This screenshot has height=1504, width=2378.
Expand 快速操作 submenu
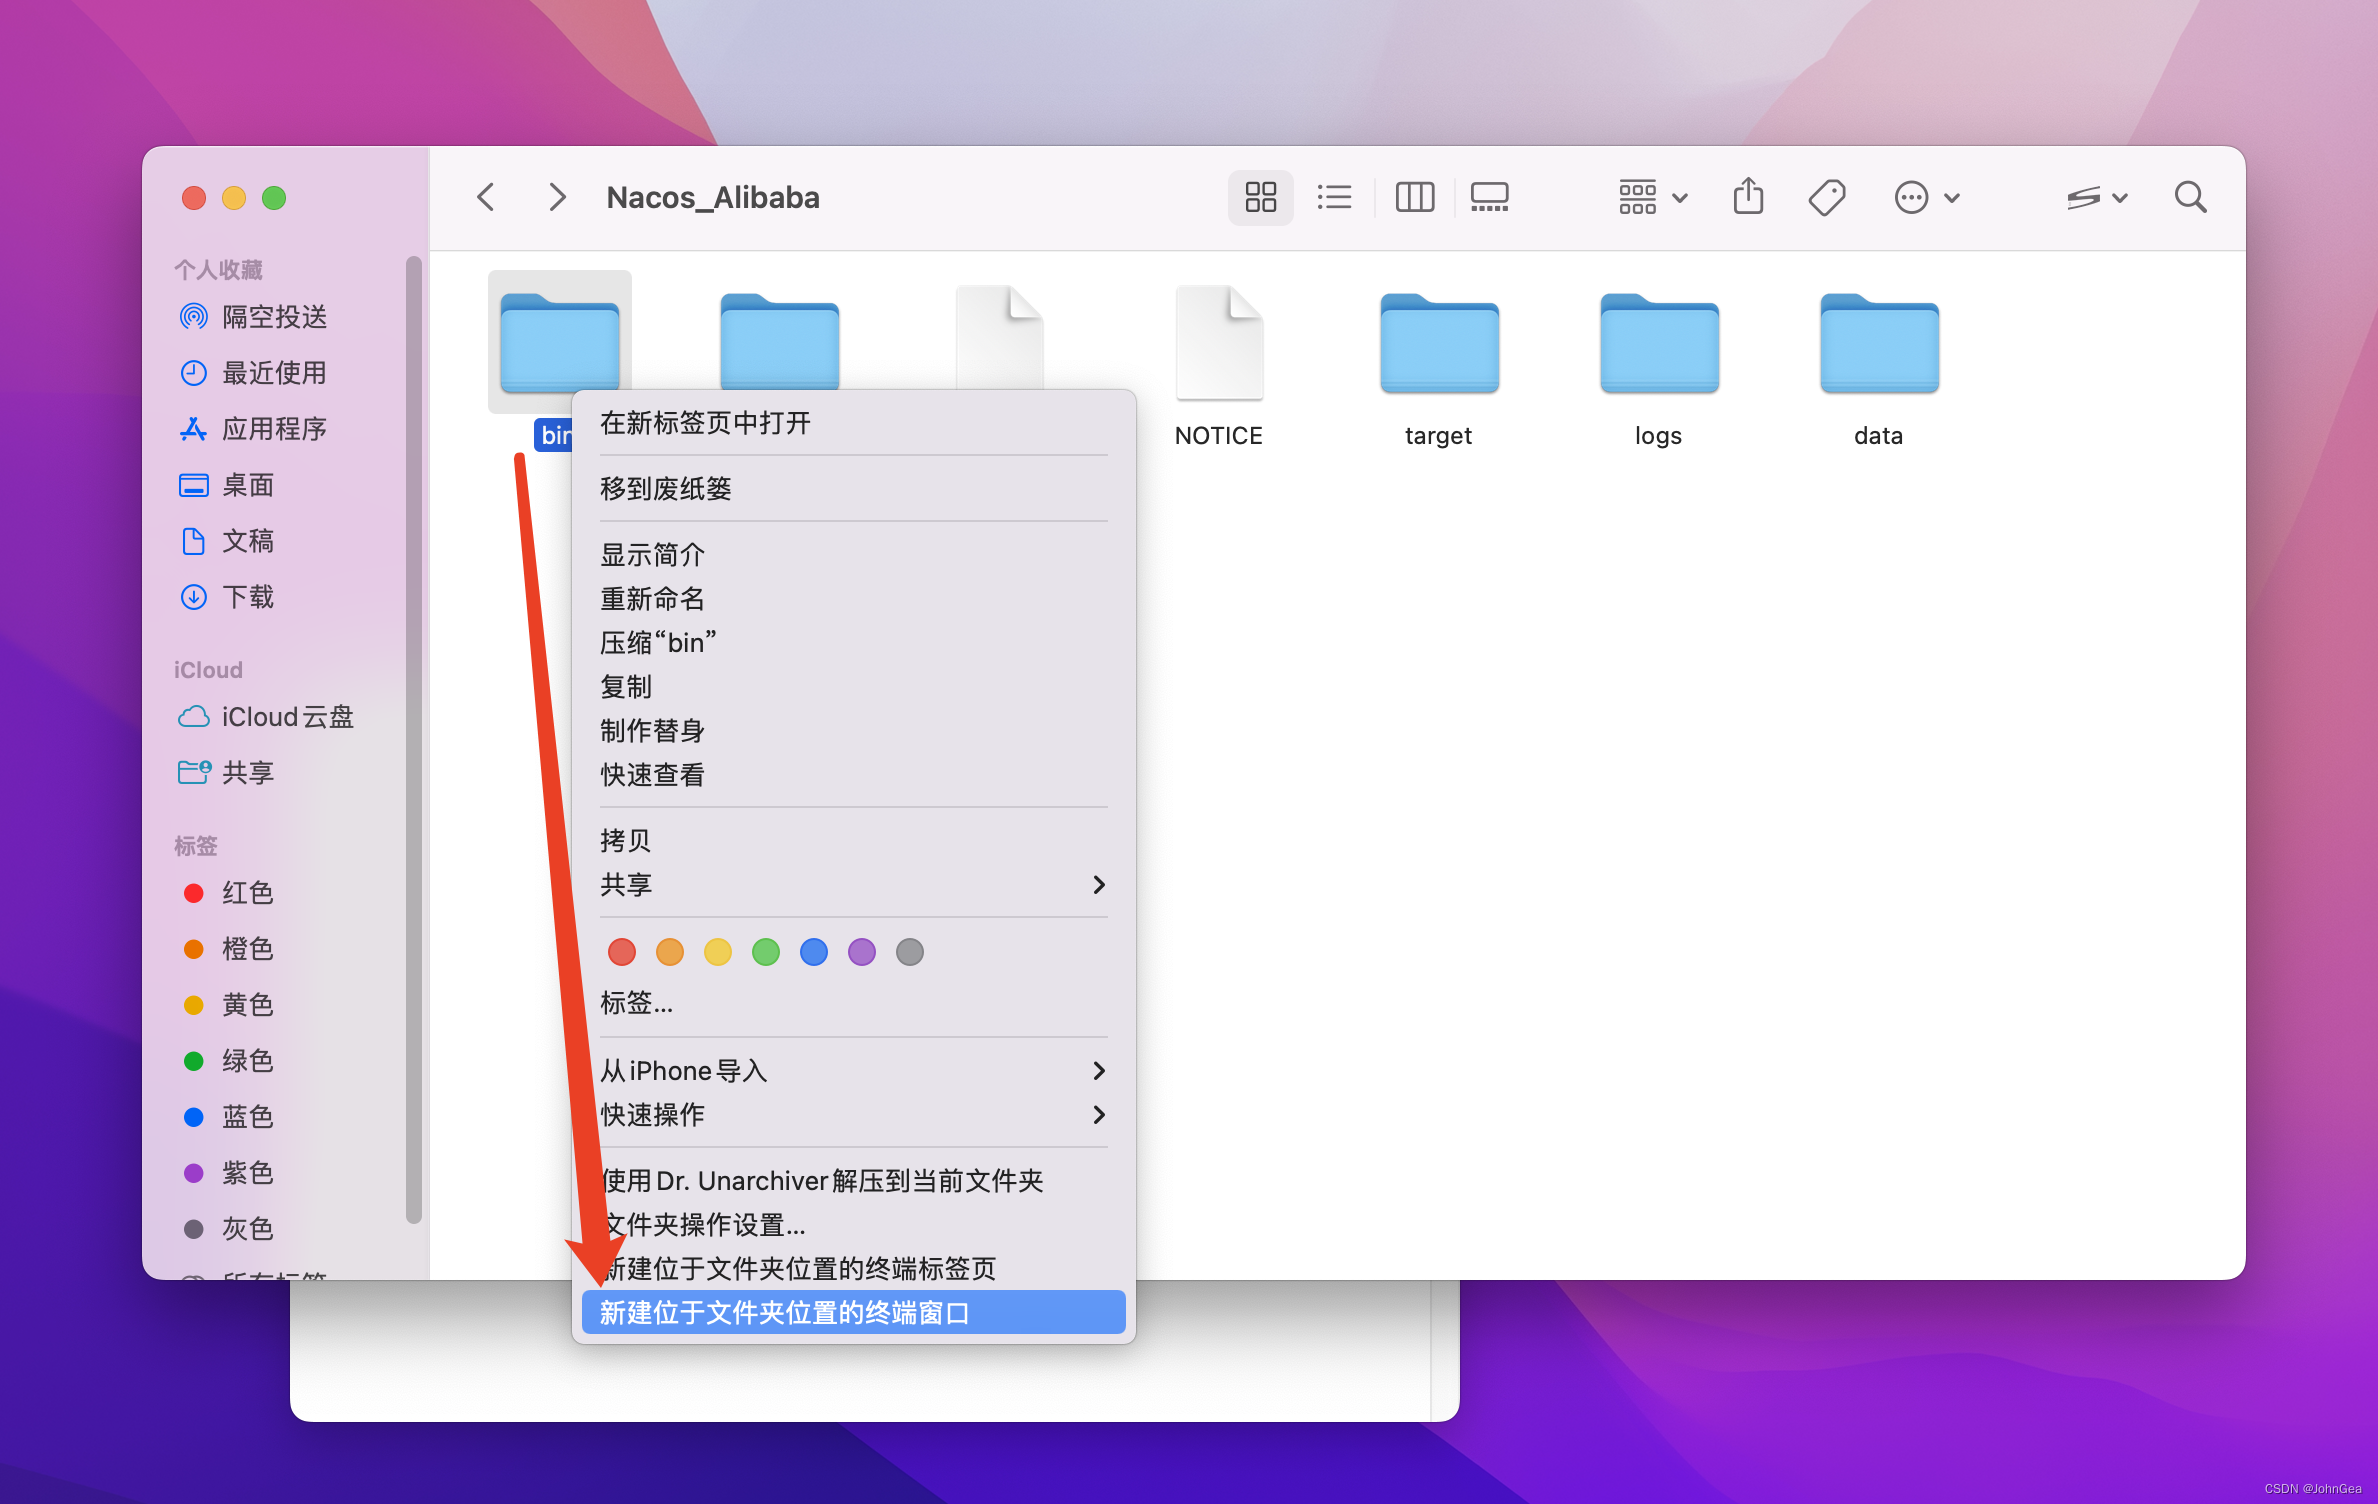[x=853, y=1115]
